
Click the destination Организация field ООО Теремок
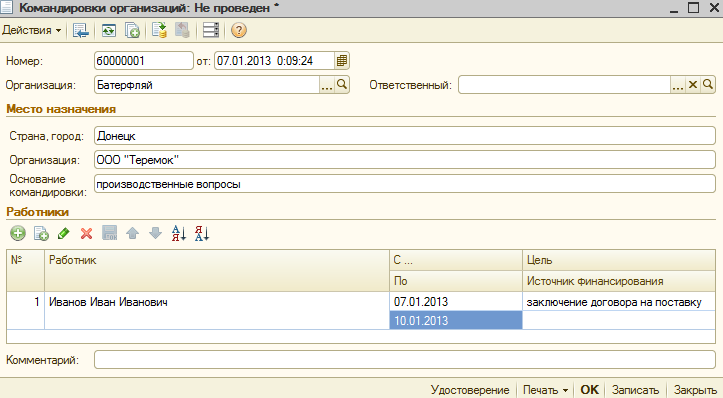405,160
